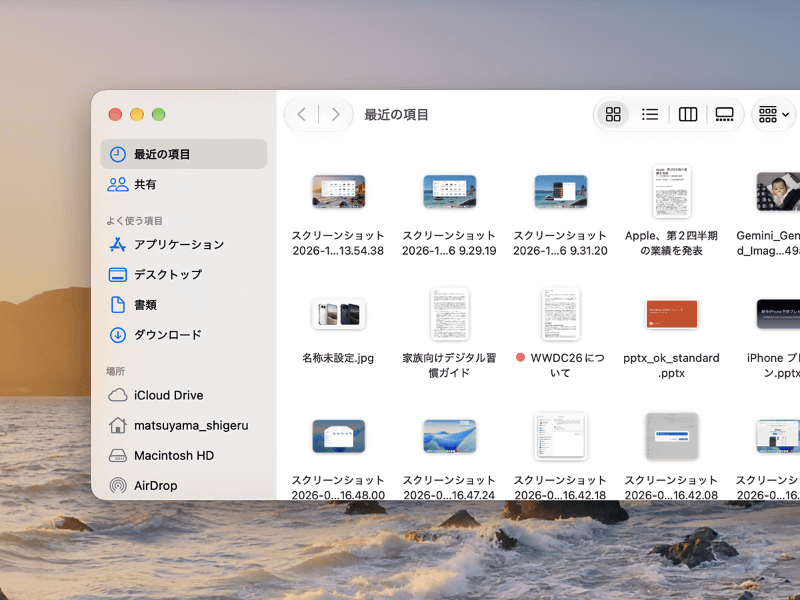Open iCloud Drive in the sidebar
800x600 pixels.
184,395
